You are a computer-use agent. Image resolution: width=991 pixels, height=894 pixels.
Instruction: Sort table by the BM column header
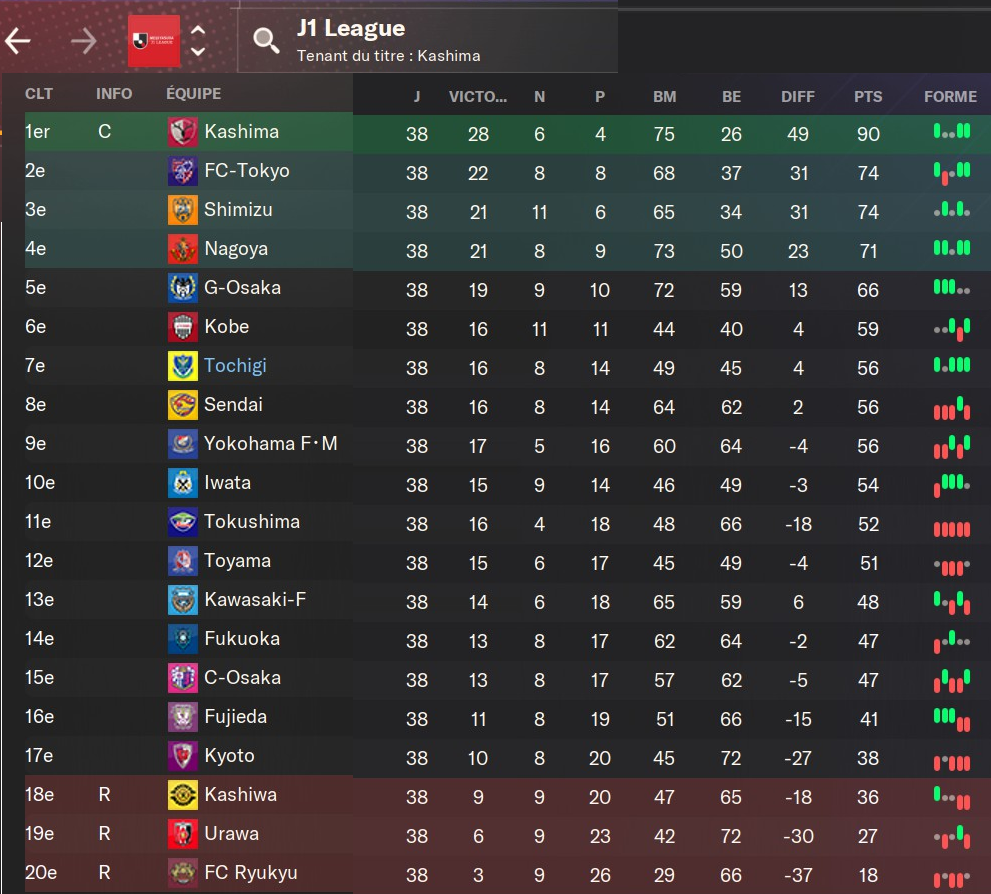tap(664, 97)
